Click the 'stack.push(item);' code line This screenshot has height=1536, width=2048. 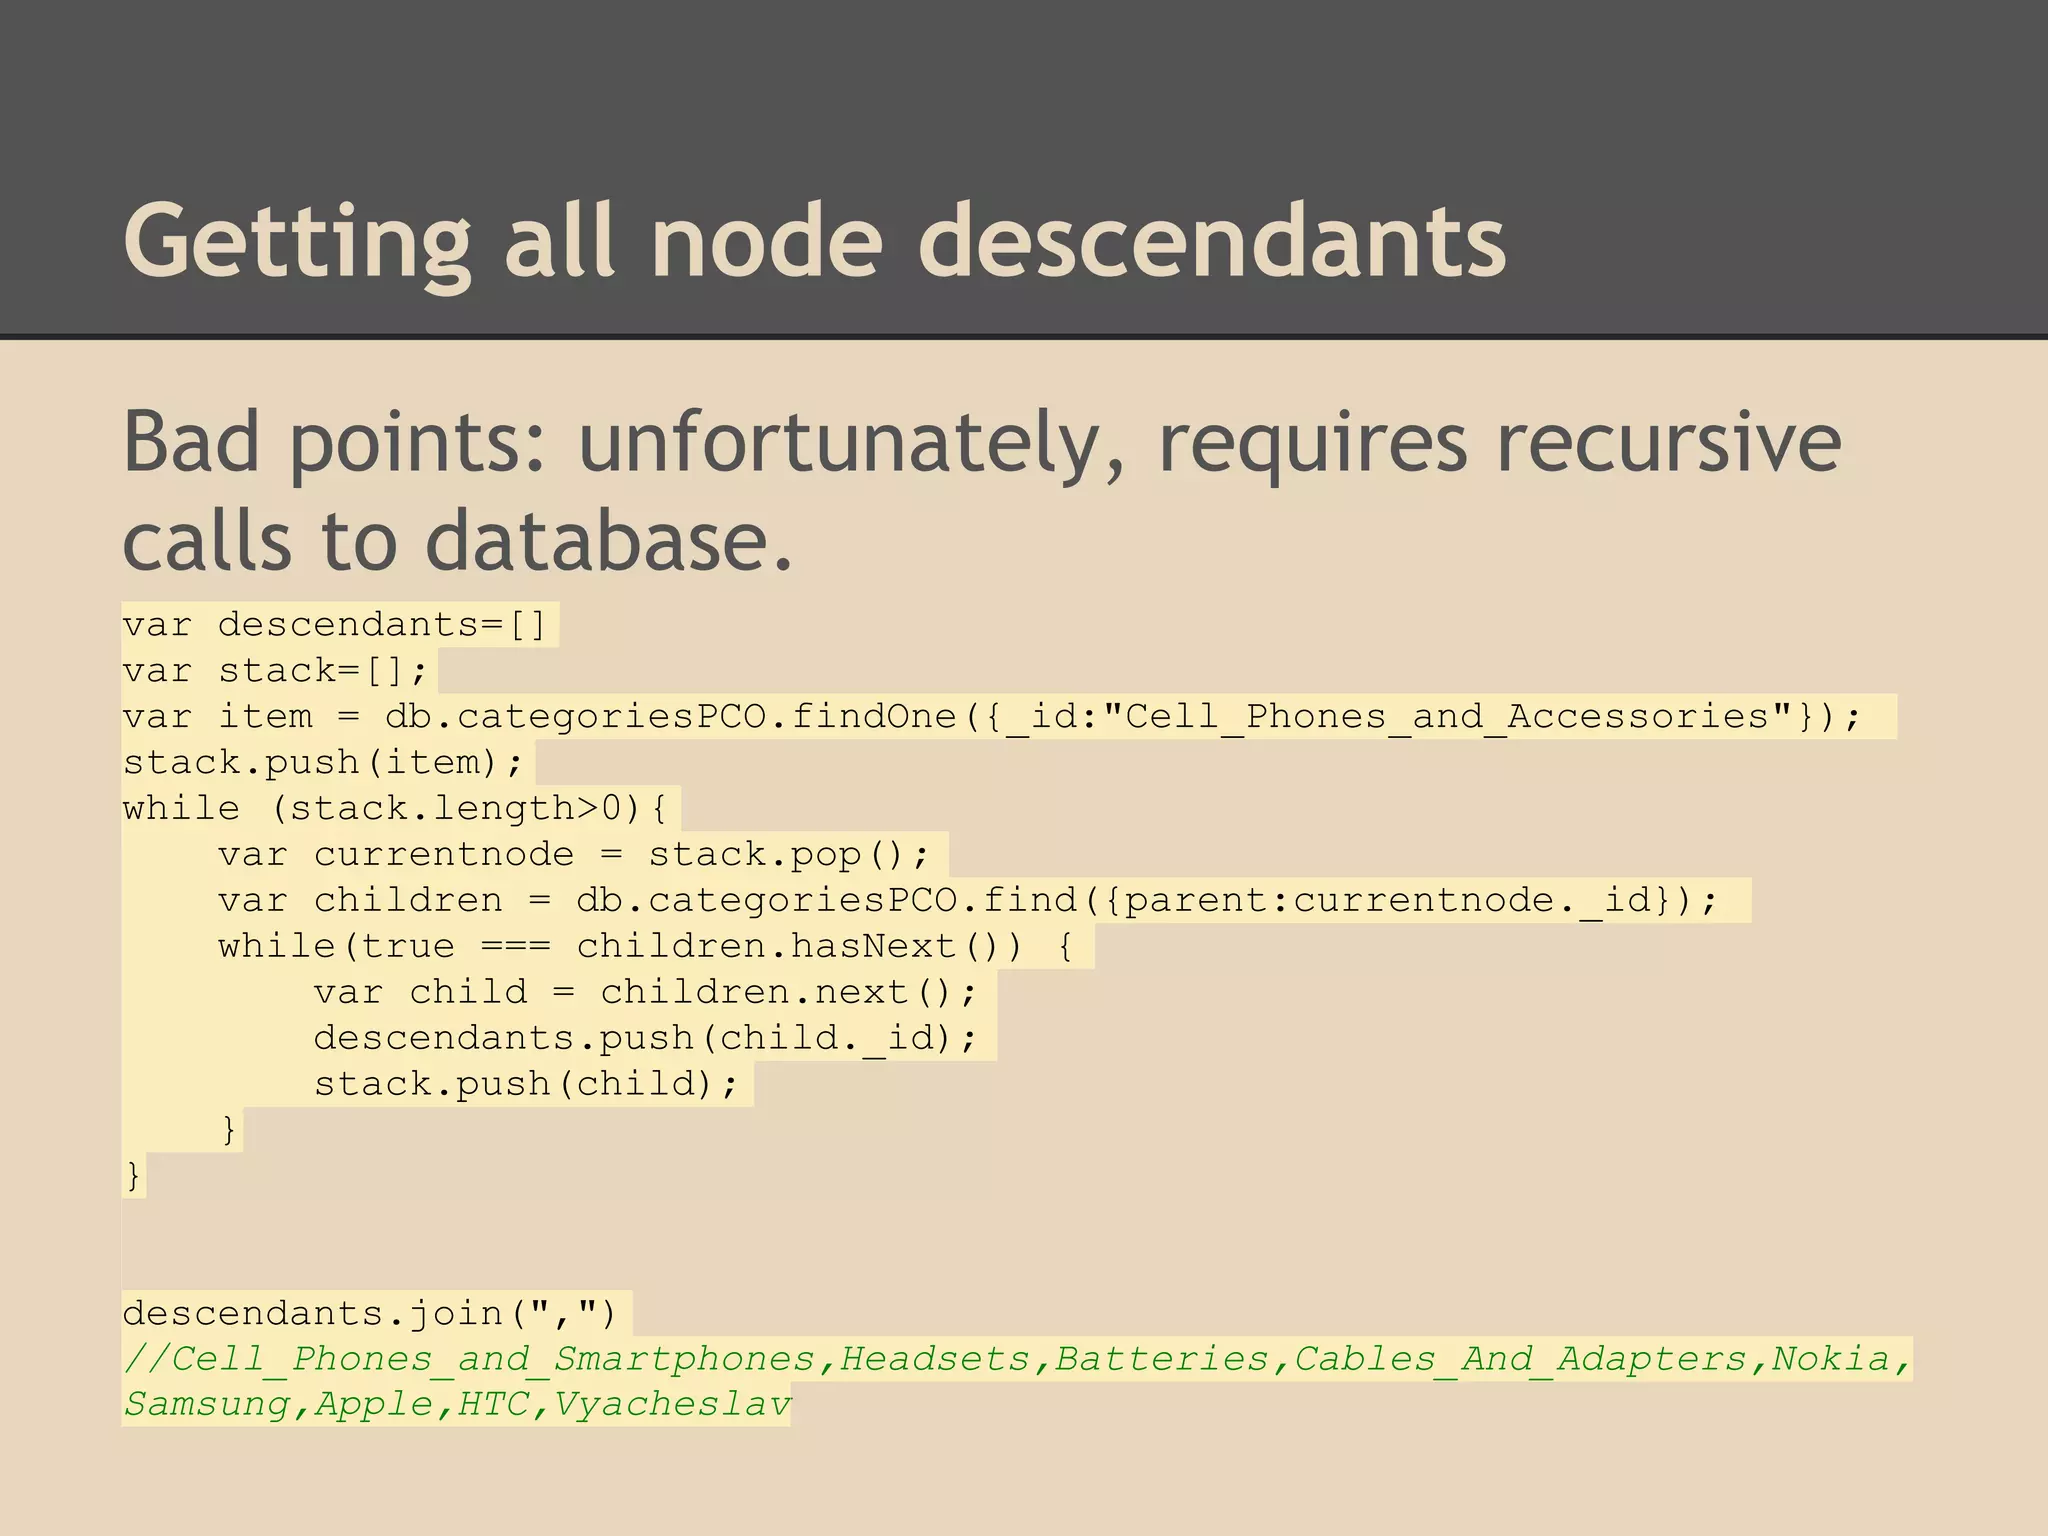pos(323,763)
